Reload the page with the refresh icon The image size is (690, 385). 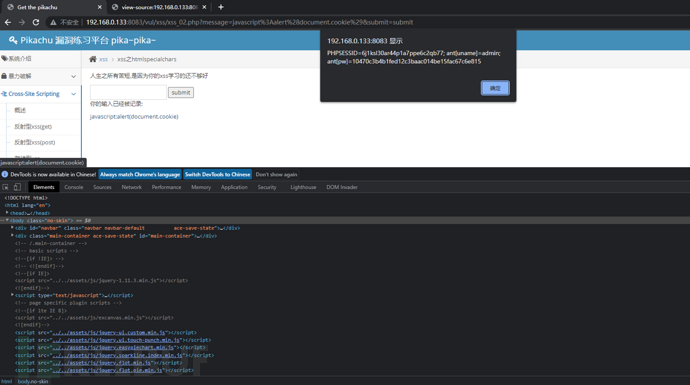36,22
